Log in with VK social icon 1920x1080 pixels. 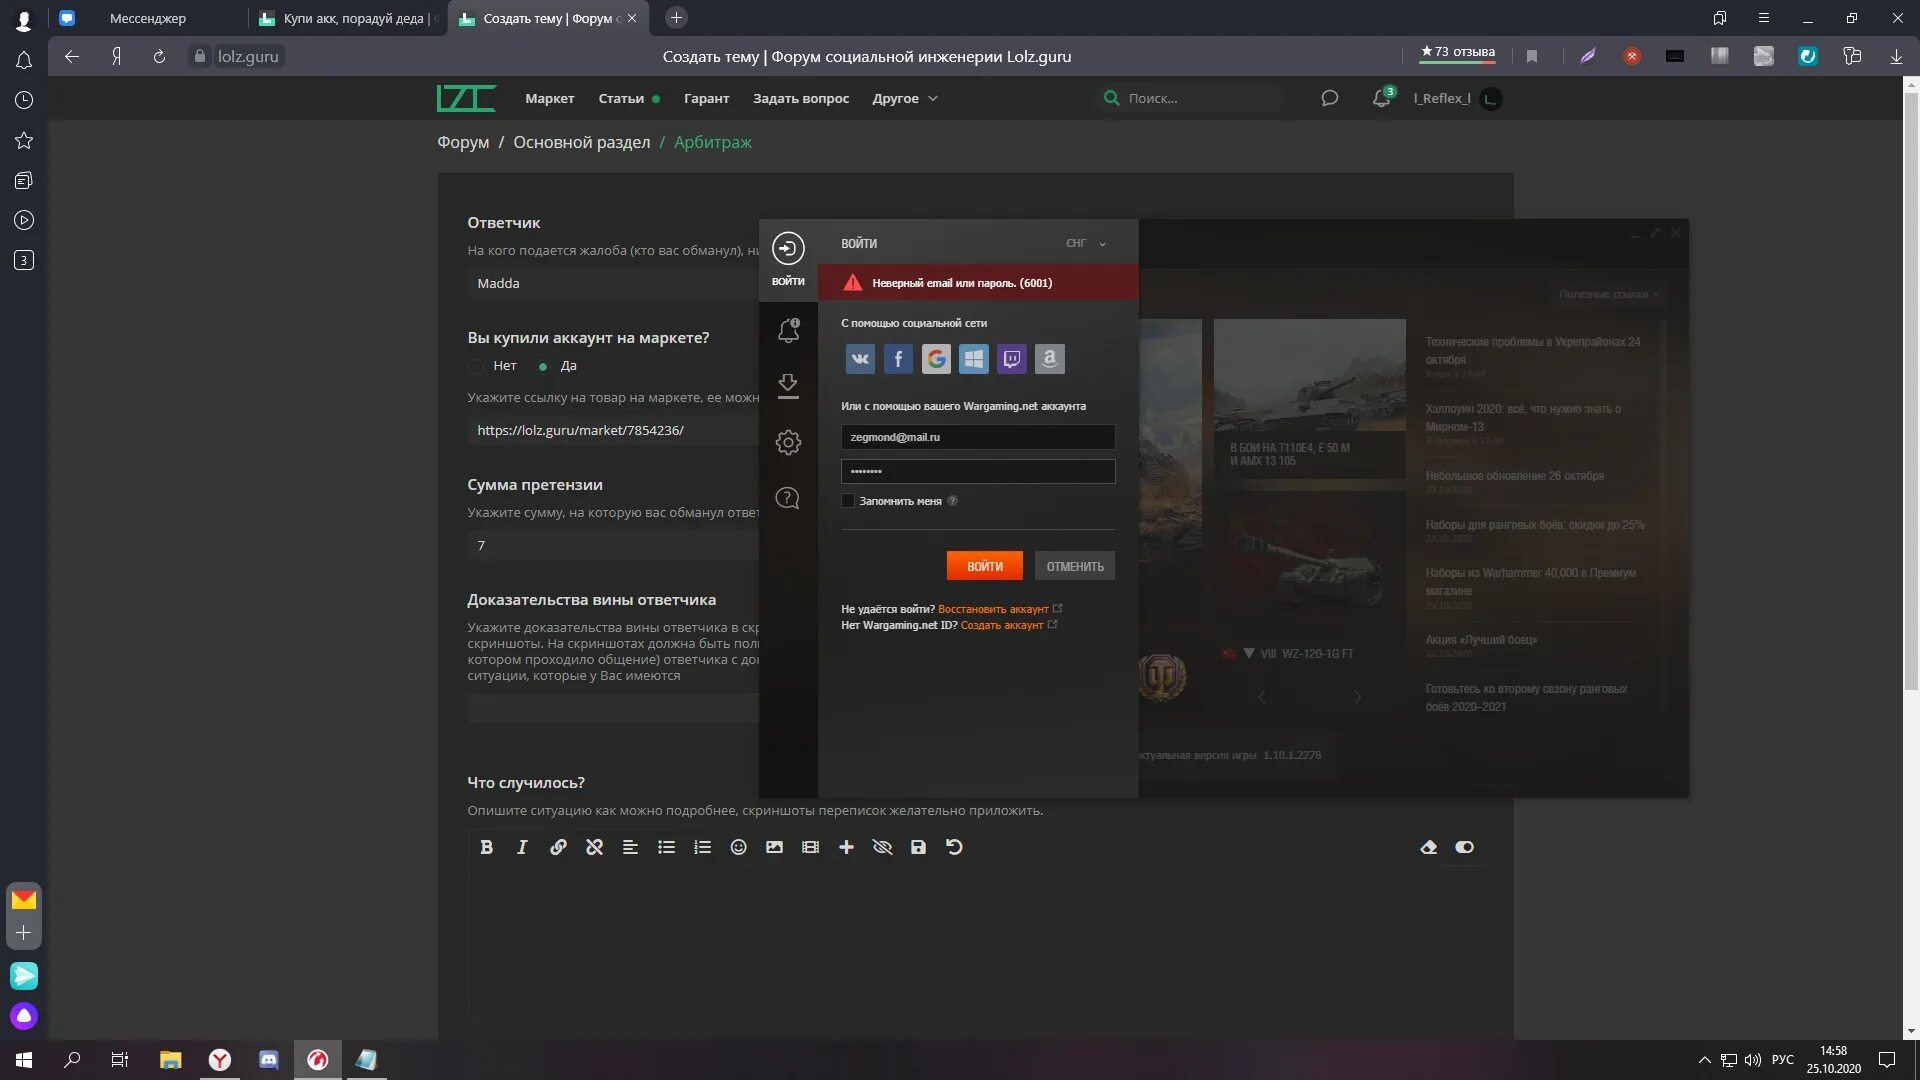coord(860,359)
